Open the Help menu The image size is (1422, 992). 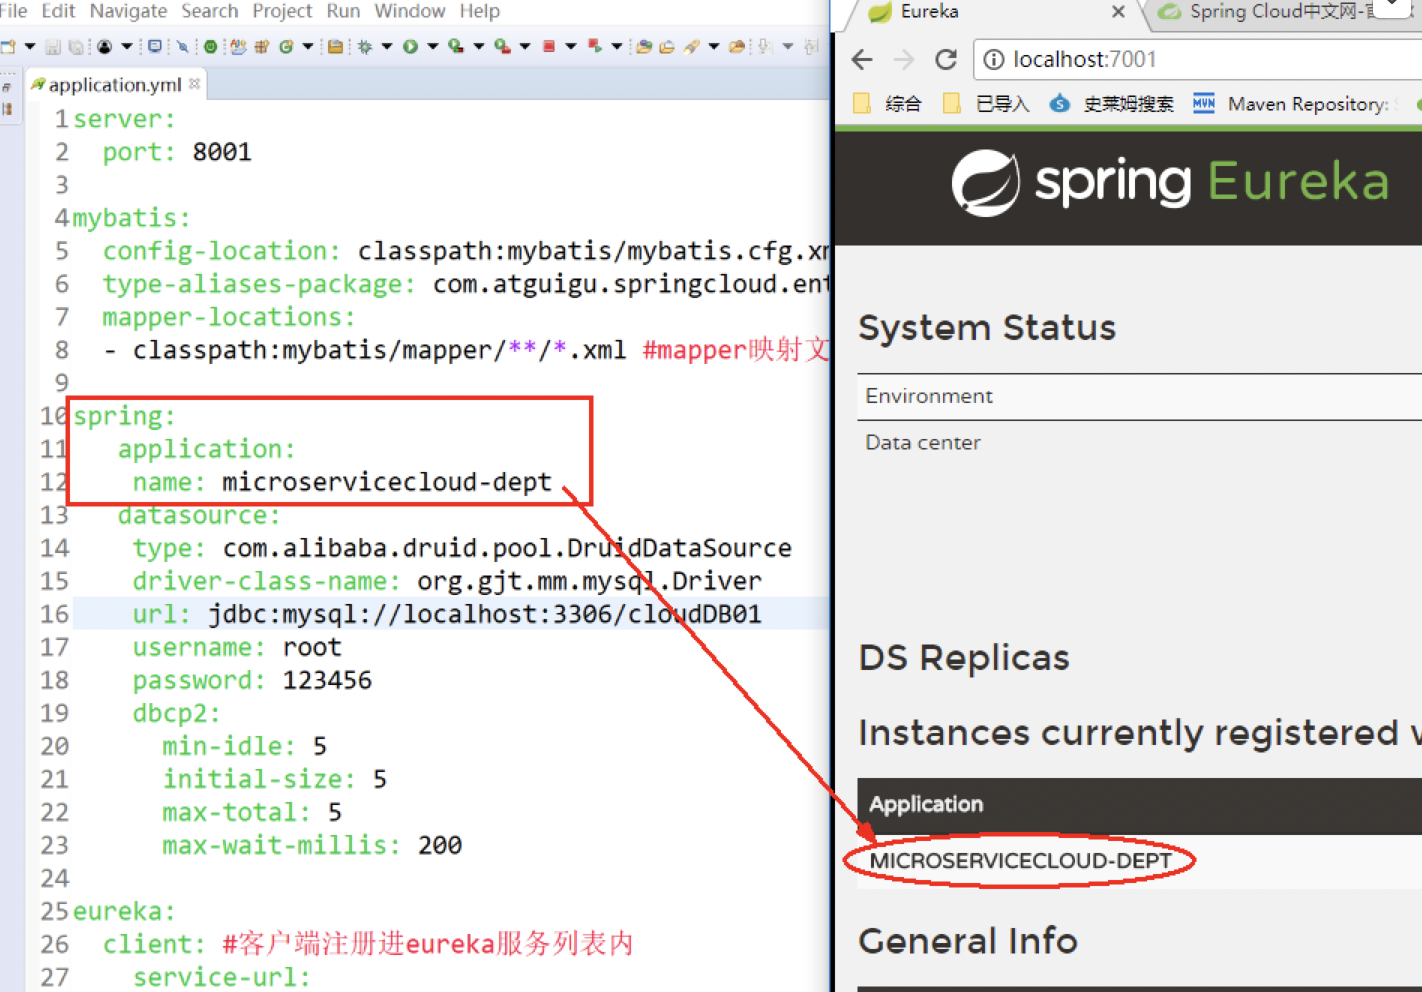(480, 11)
